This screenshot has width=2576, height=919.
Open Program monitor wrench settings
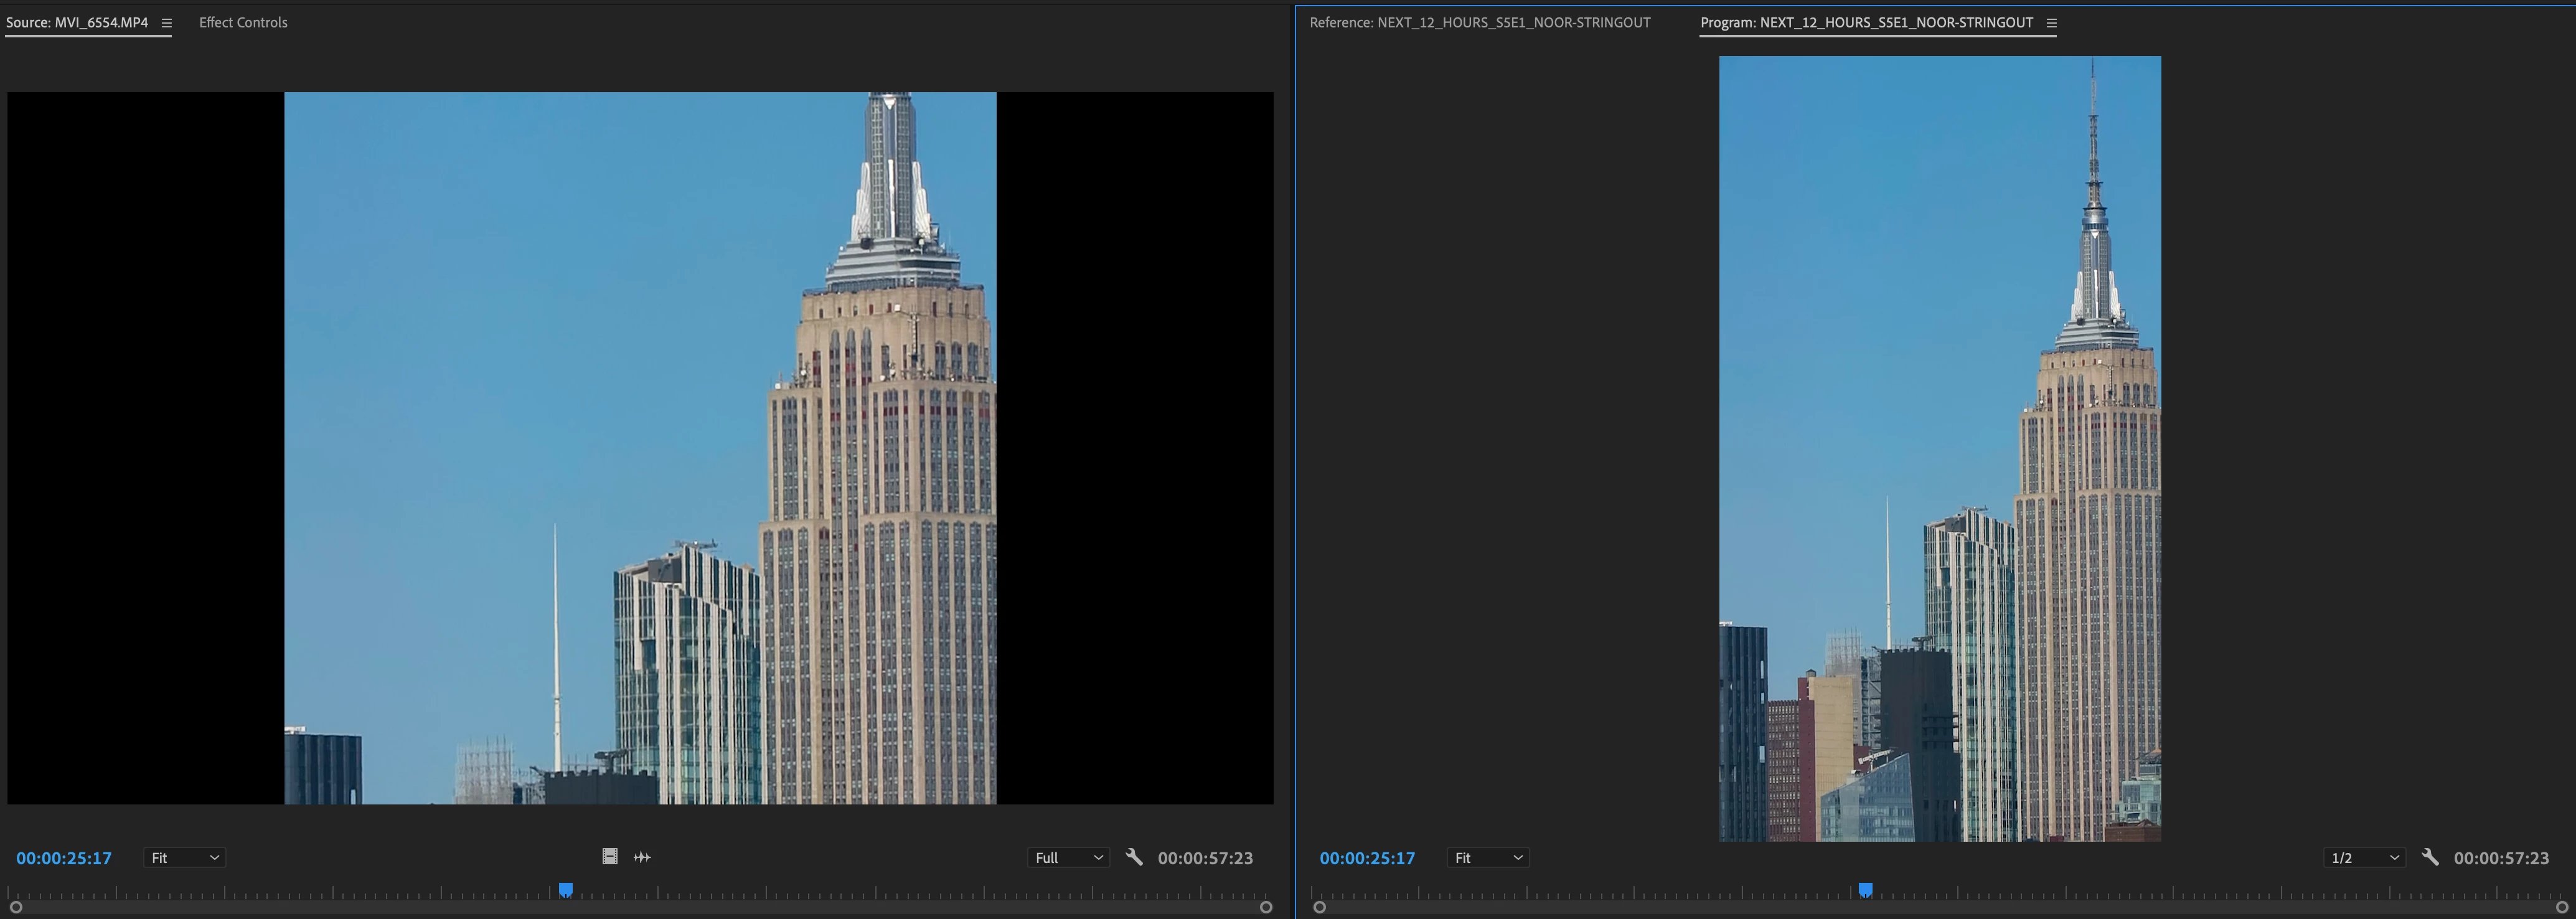[2429, 857]
